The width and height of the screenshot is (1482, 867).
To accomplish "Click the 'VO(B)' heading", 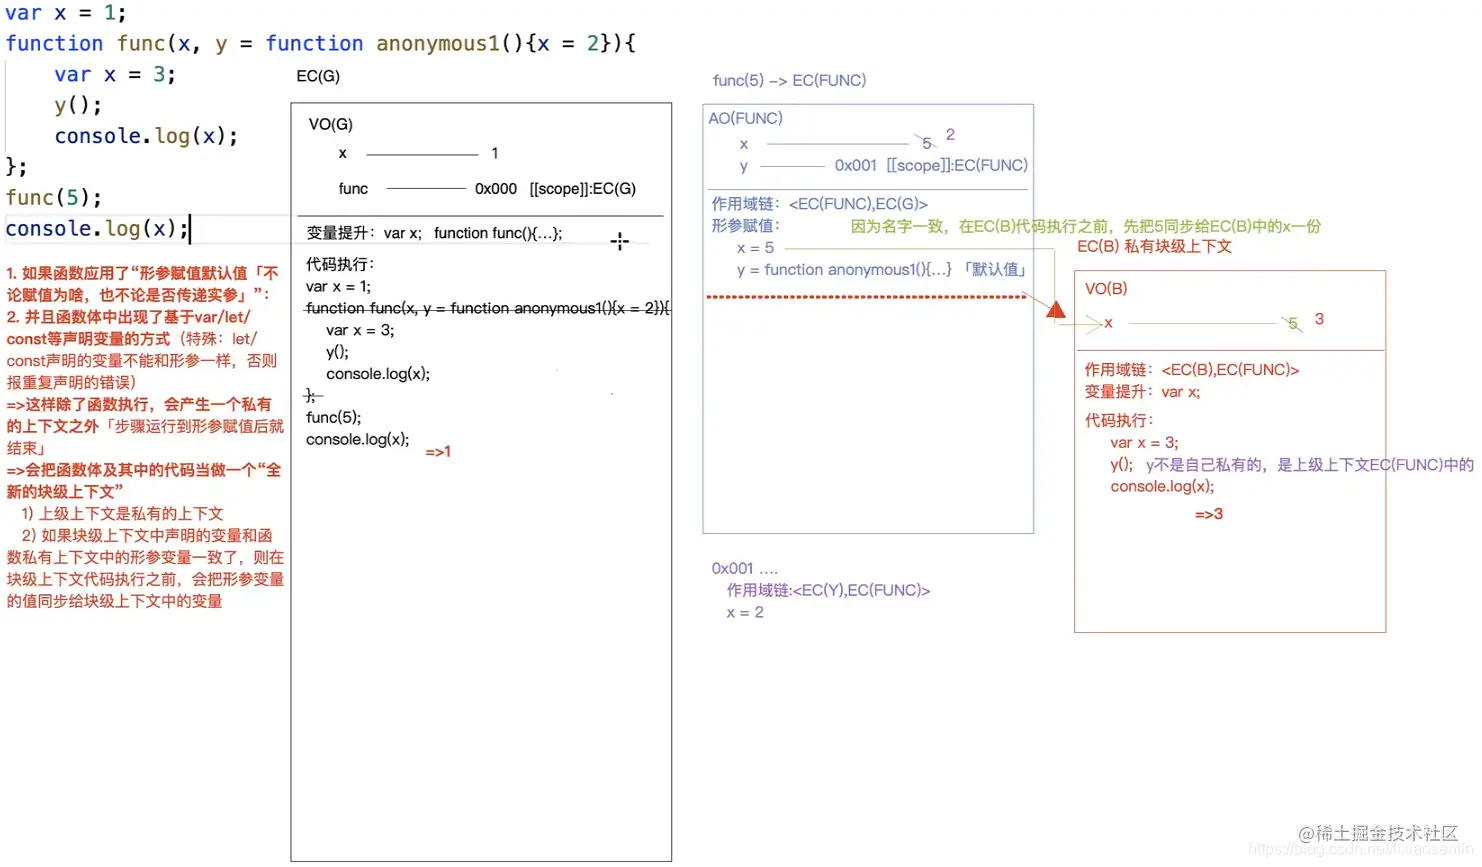I will (x=1106, y=288).
